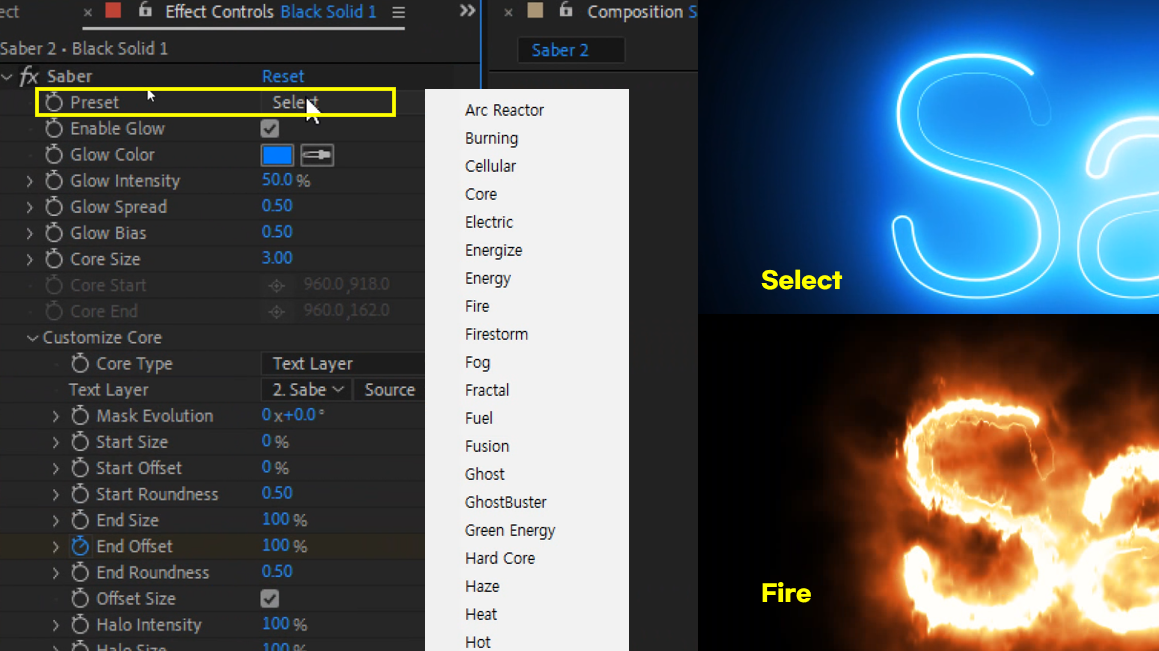The height and width of the screenshot is (651, 1159).
Task: Toggle active stopwatch for End Offset
Action: 80,546
